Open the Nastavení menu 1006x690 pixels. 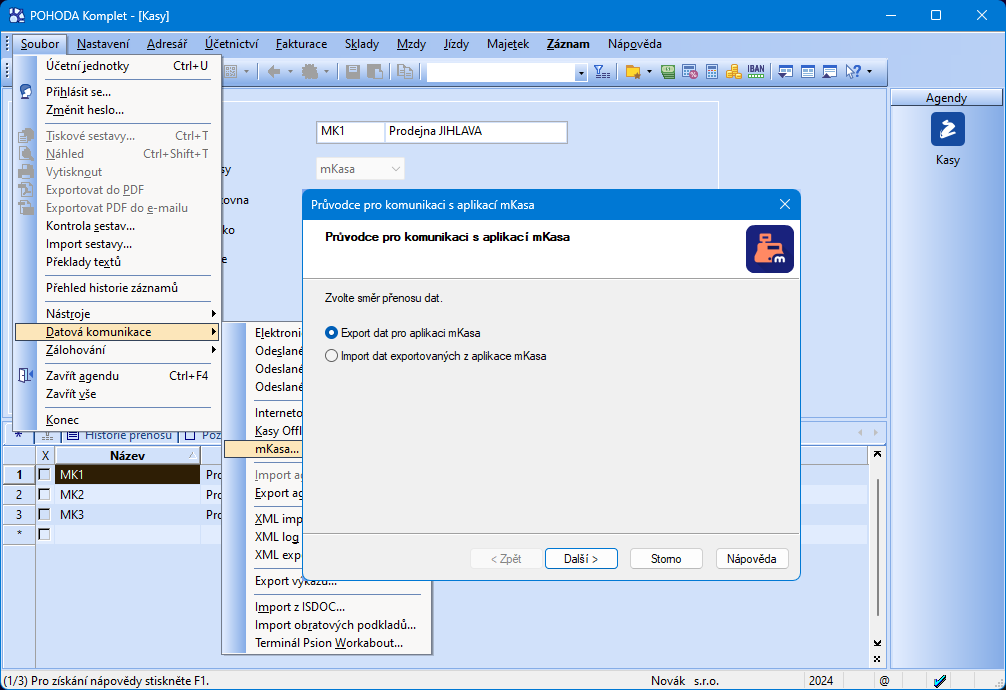[103, 44]
